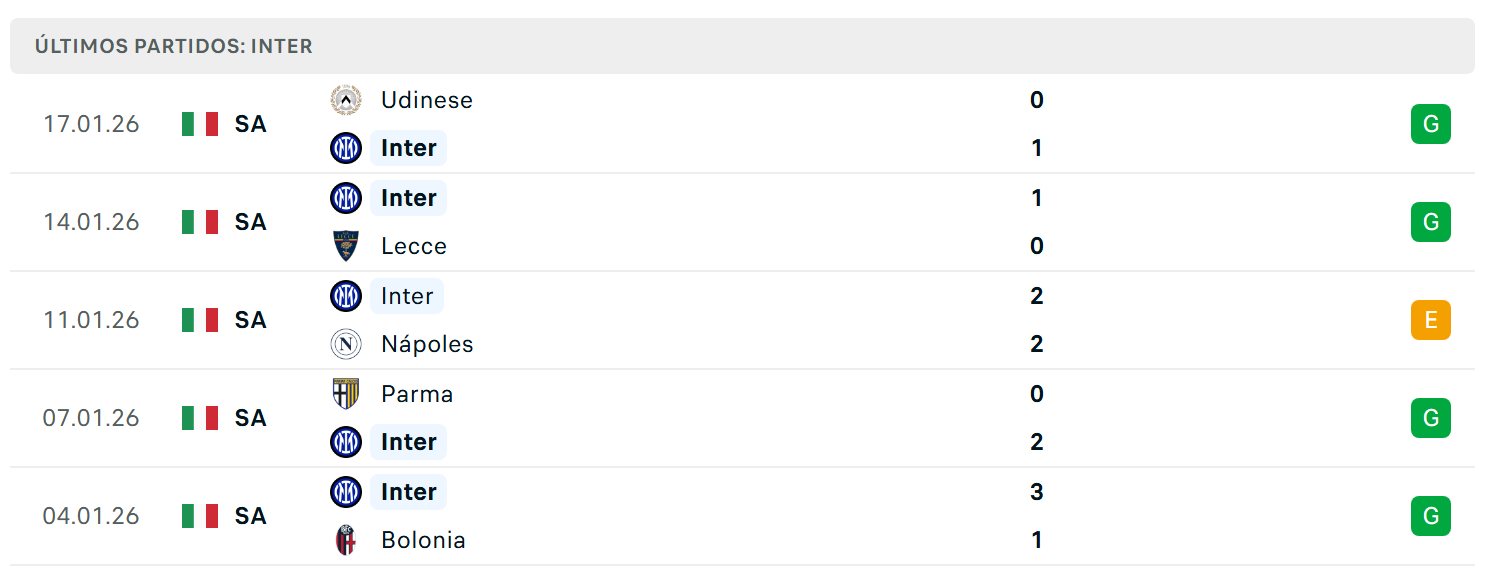Open the win badge for Parma match
Viewport: 1490px width, 581px height.
(x=1431, y=418)
